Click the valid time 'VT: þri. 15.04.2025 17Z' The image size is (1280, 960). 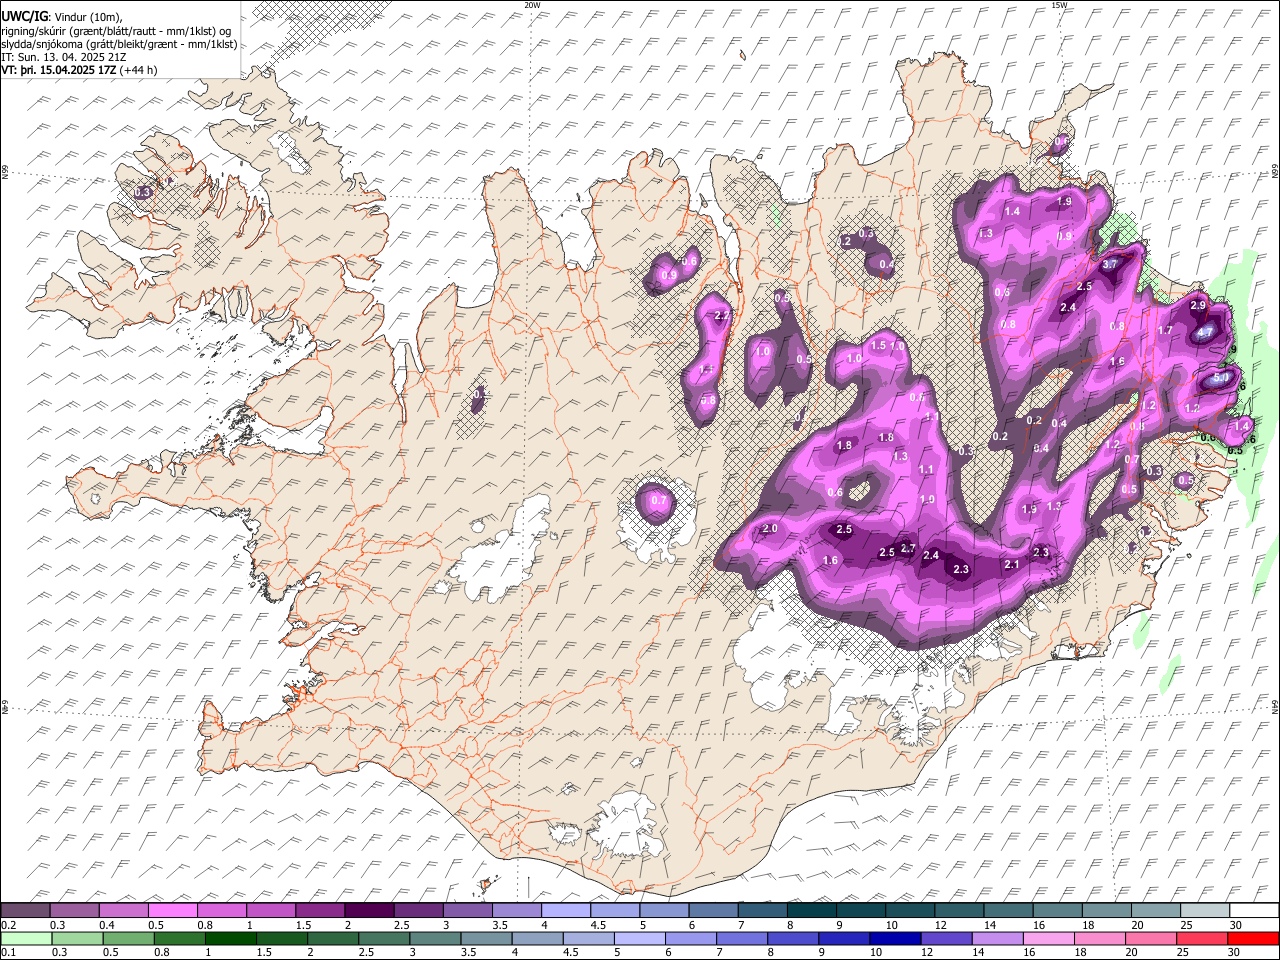coord(58,70)
